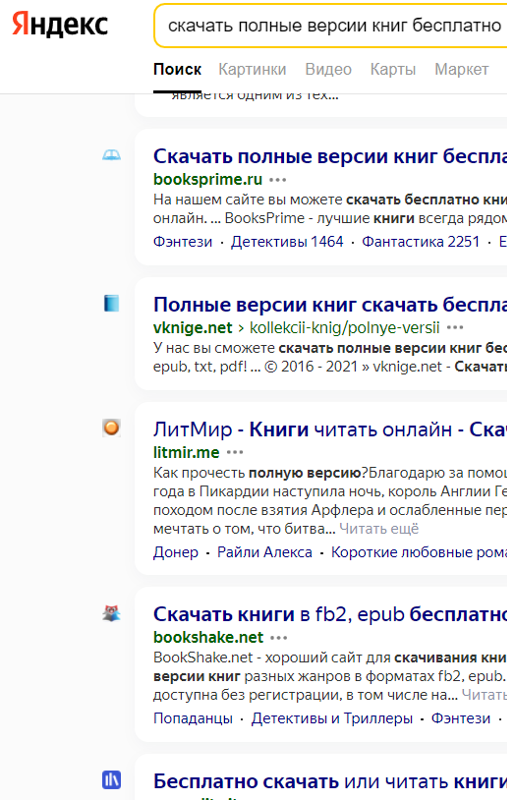This screenshot has width=507, height=800.
Task: Switch to the Карты tab
Action: 393,69
